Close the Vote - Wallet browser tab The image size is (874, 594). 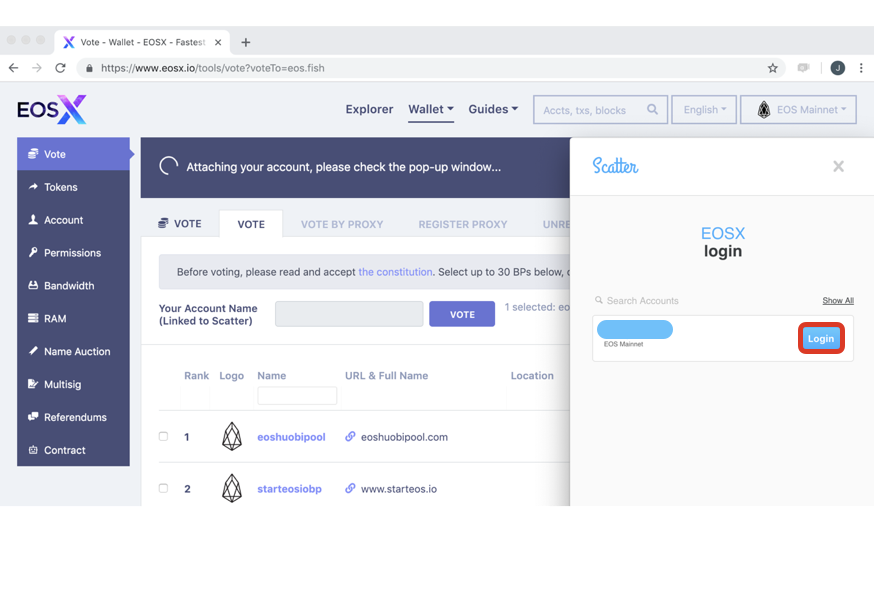tap(218, 42)
